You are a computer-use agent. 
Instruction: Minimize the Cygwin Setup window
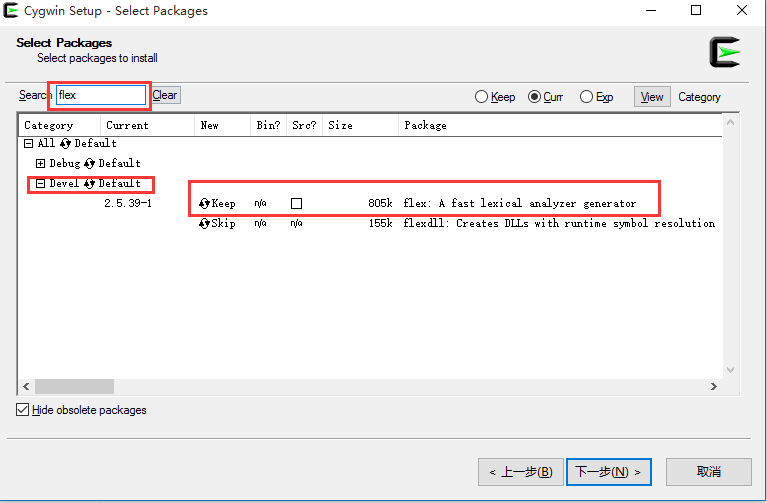(x=651, y=10)
